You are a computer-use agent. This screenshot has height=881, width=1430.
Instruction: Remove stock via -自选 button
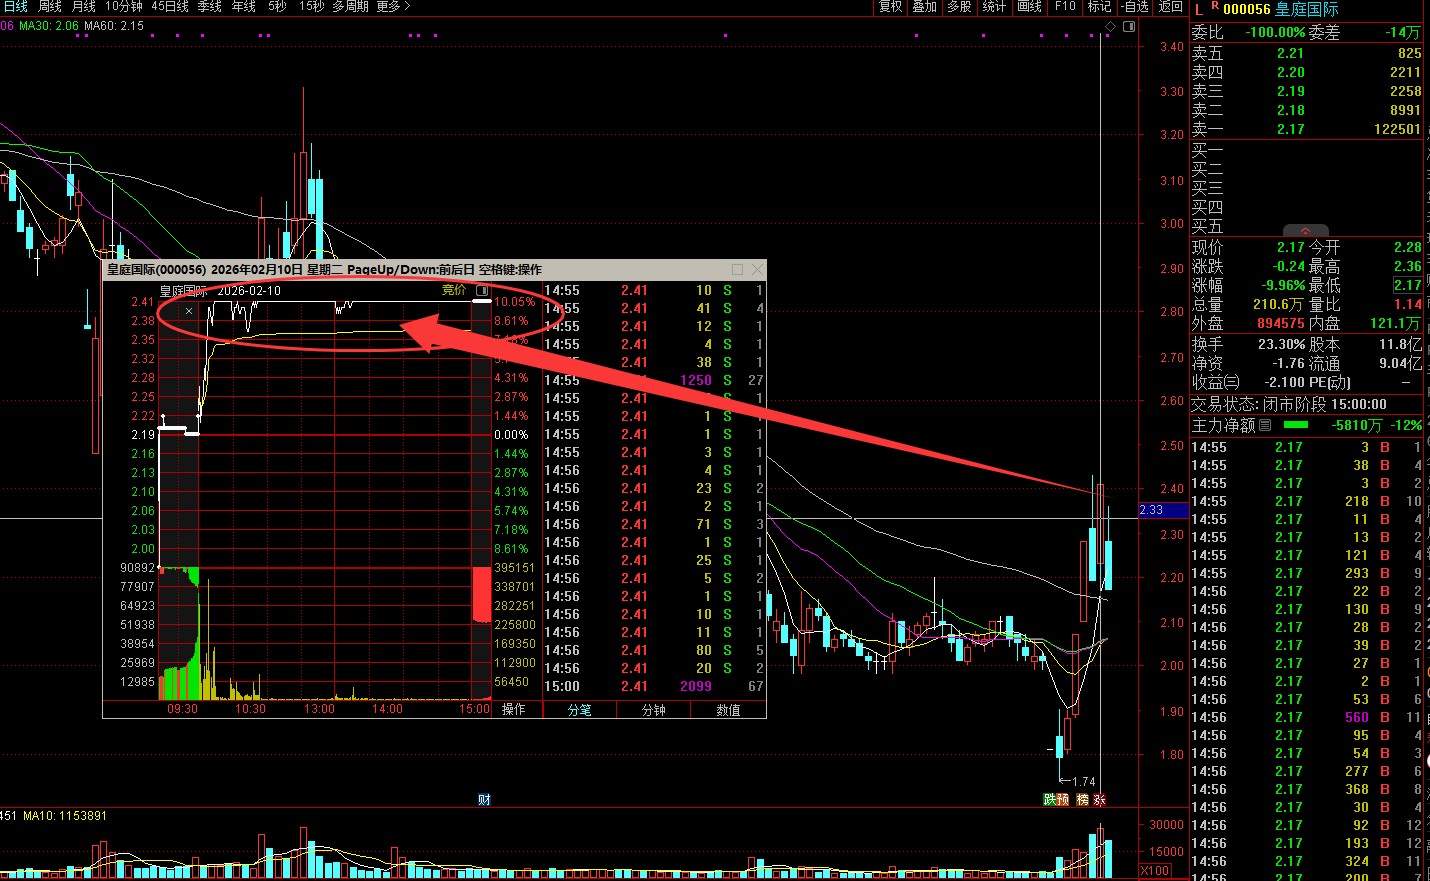[1134, 6]
